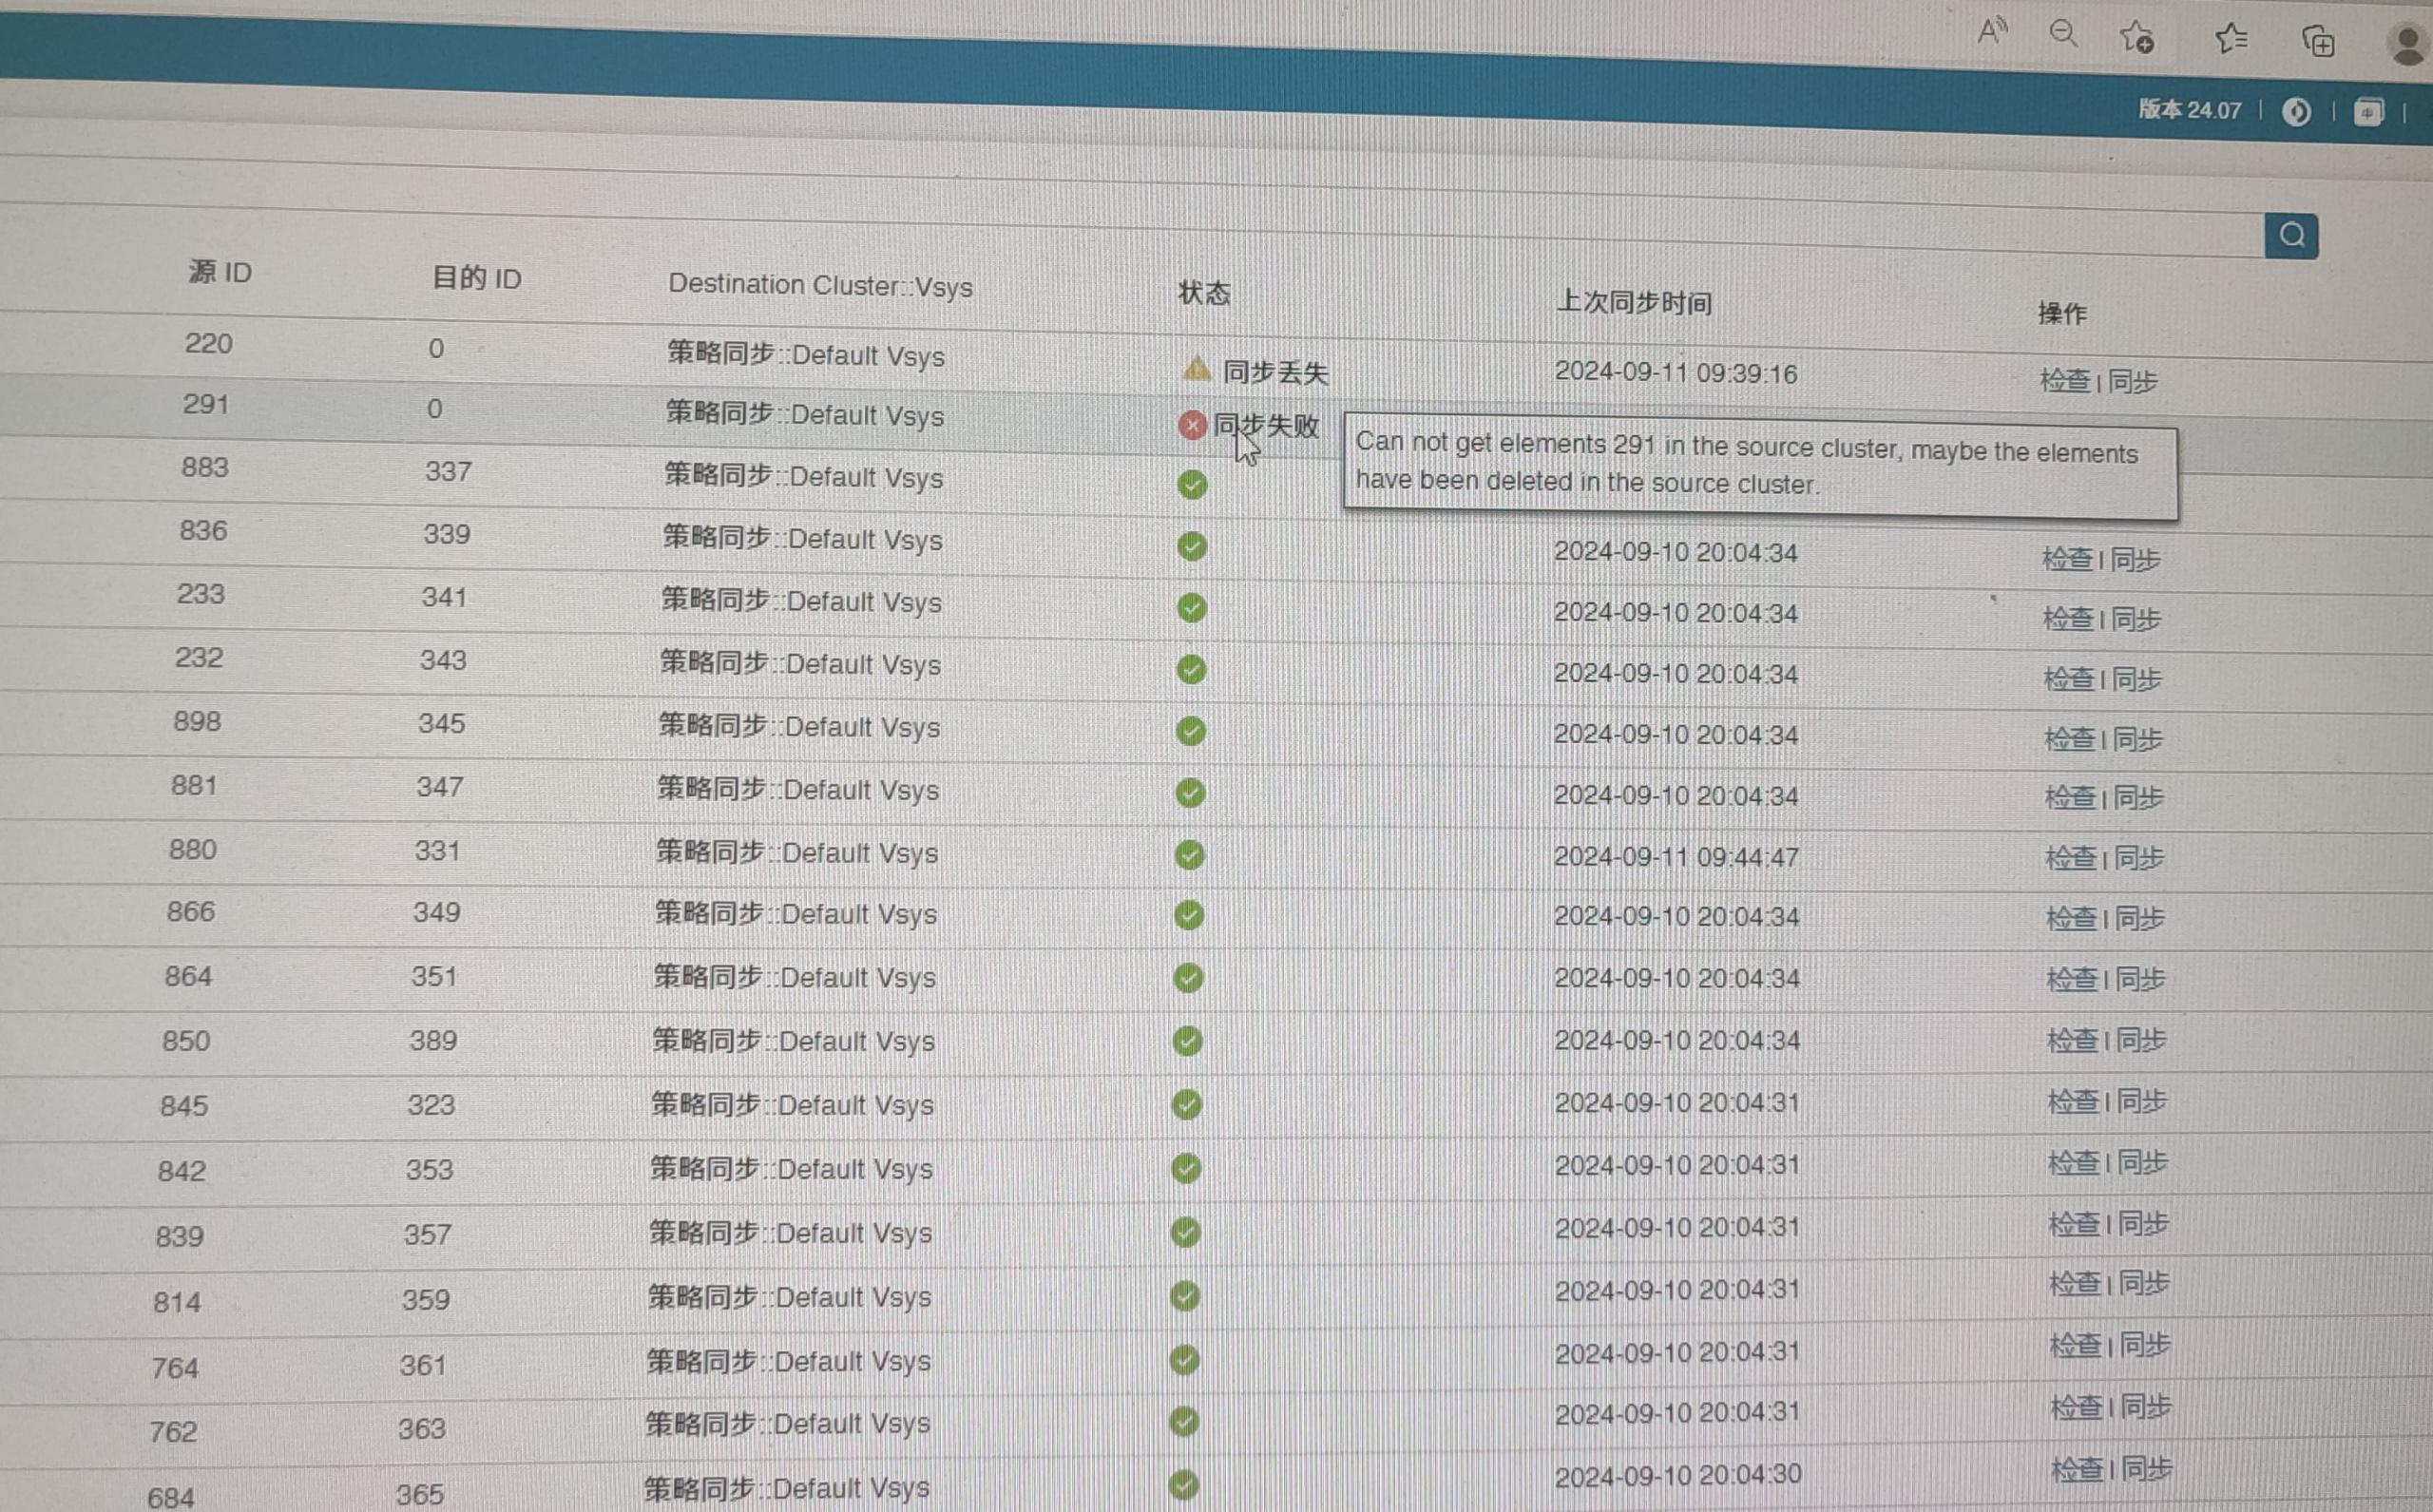Image resolution: width=2433 pixels, height=1512 pixels.
Task: Click the language switch icon in header
Action: (2368, 112)
